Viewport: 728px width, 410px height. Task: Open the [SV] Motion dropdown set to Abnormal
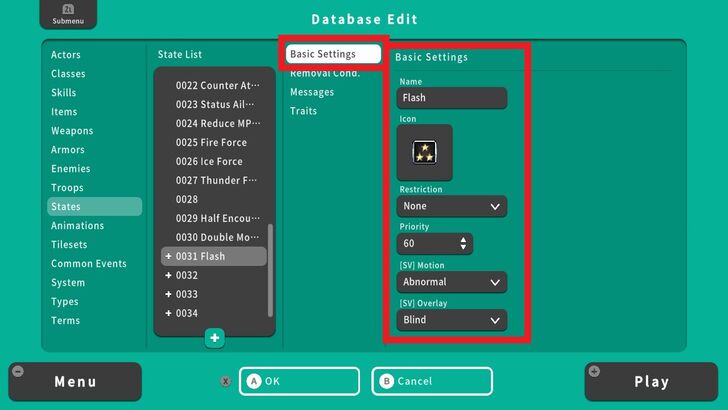point(452,282)
